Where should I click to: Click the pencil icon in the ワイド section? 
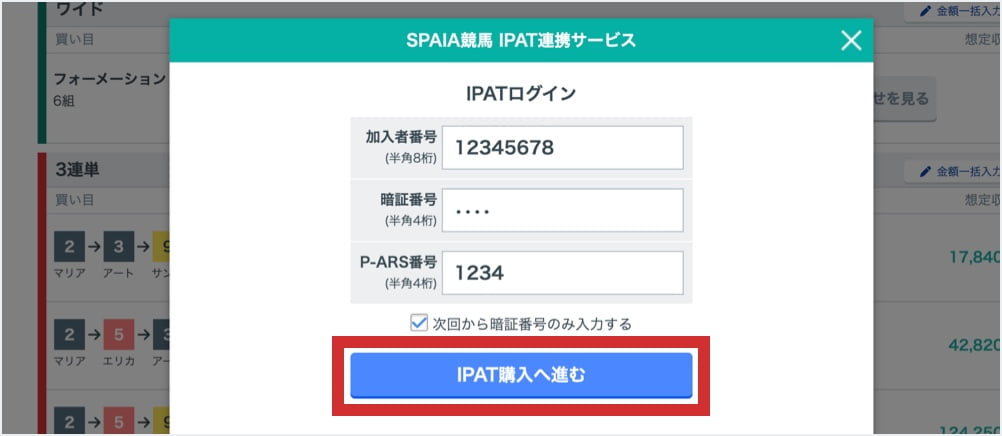[926, 13]
